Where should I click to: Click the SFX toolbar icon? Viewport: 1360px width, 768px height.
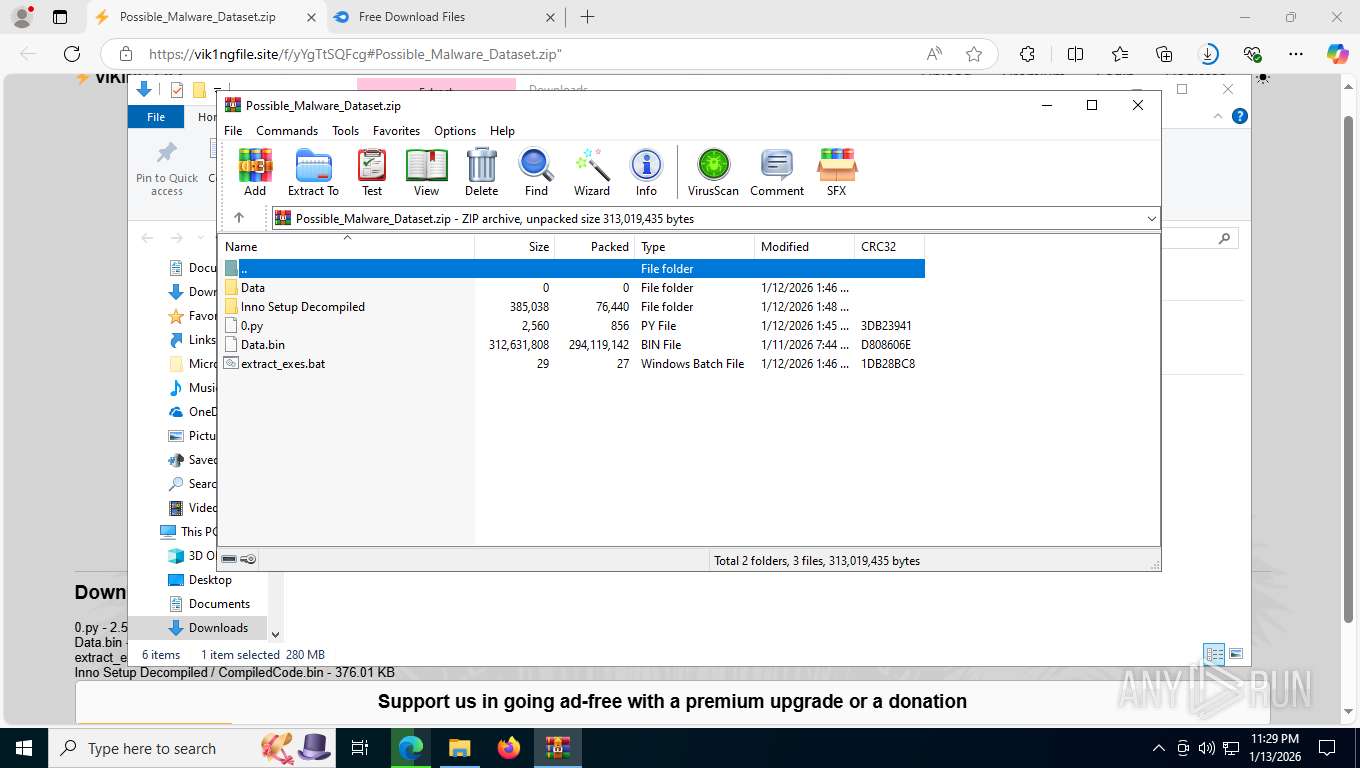(836, 172)
